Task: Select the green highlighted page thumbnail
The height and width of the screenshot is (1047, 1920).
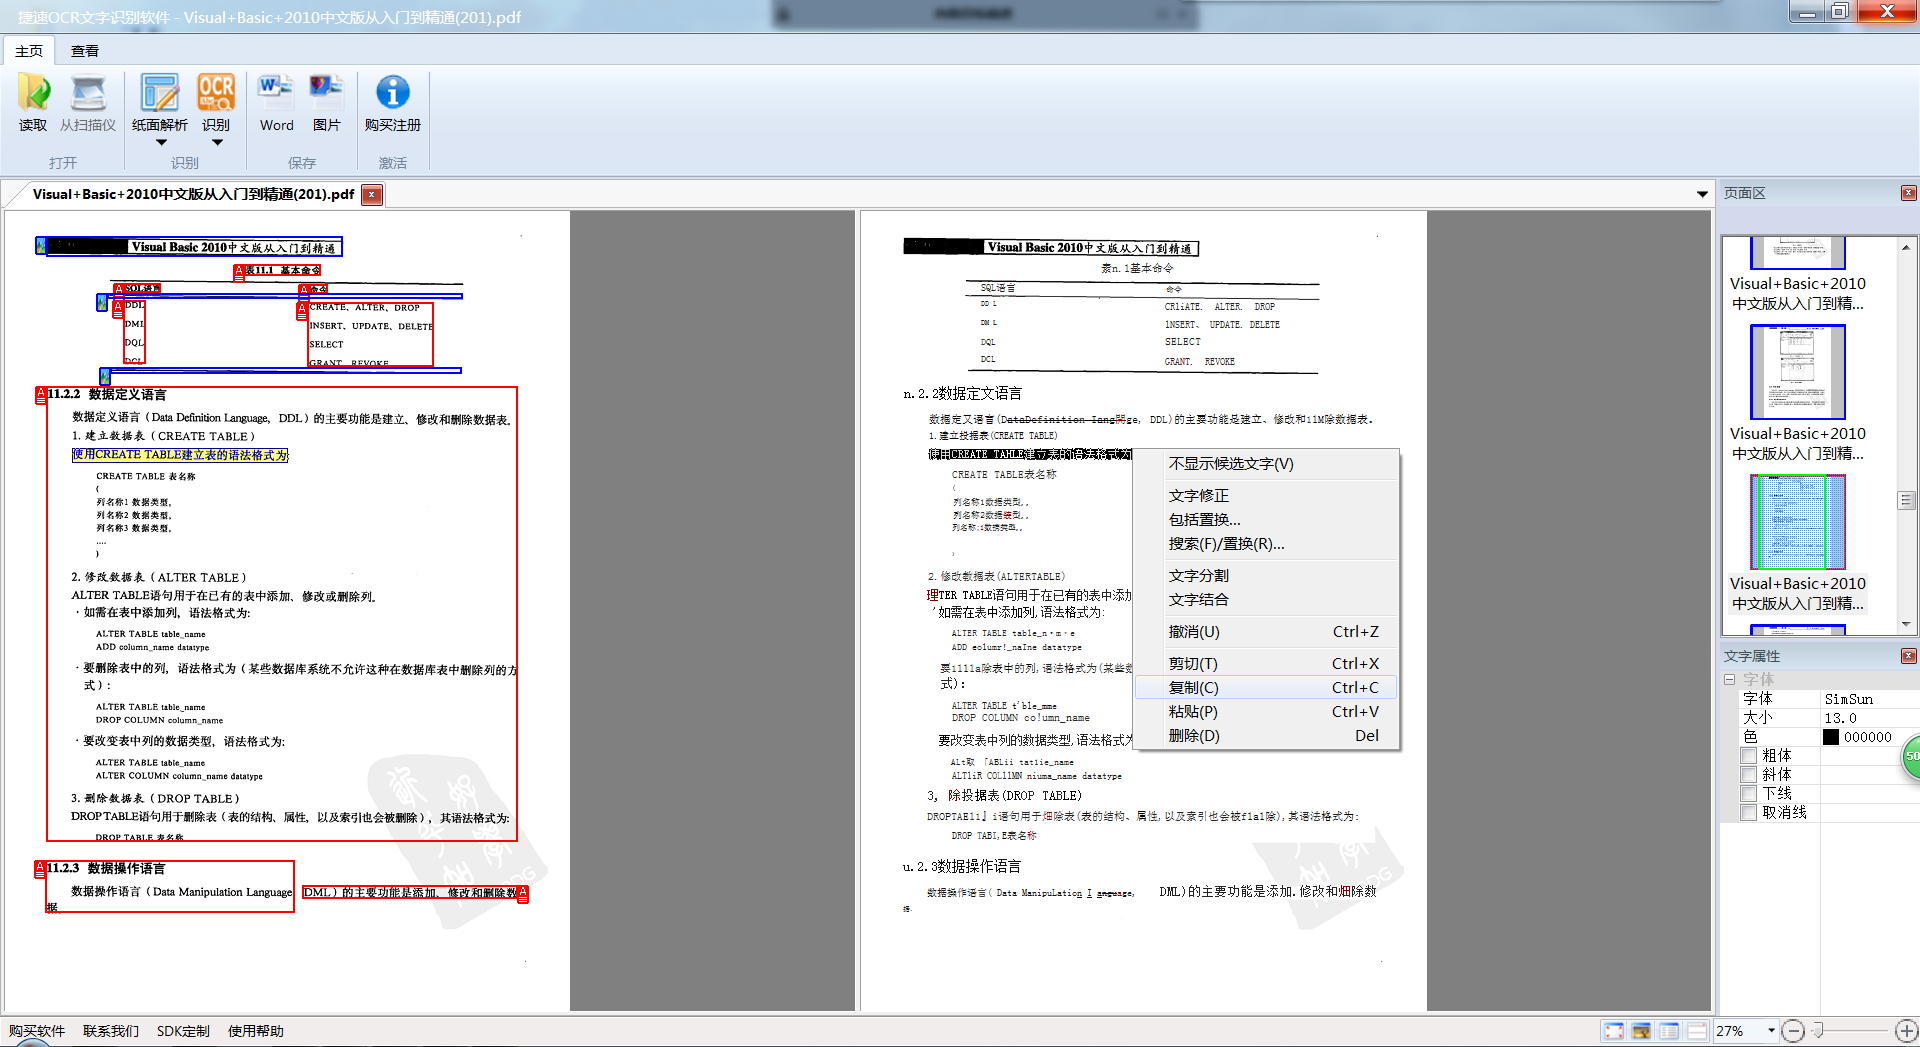Action: pyautogui.click(x=1797, y=522)
